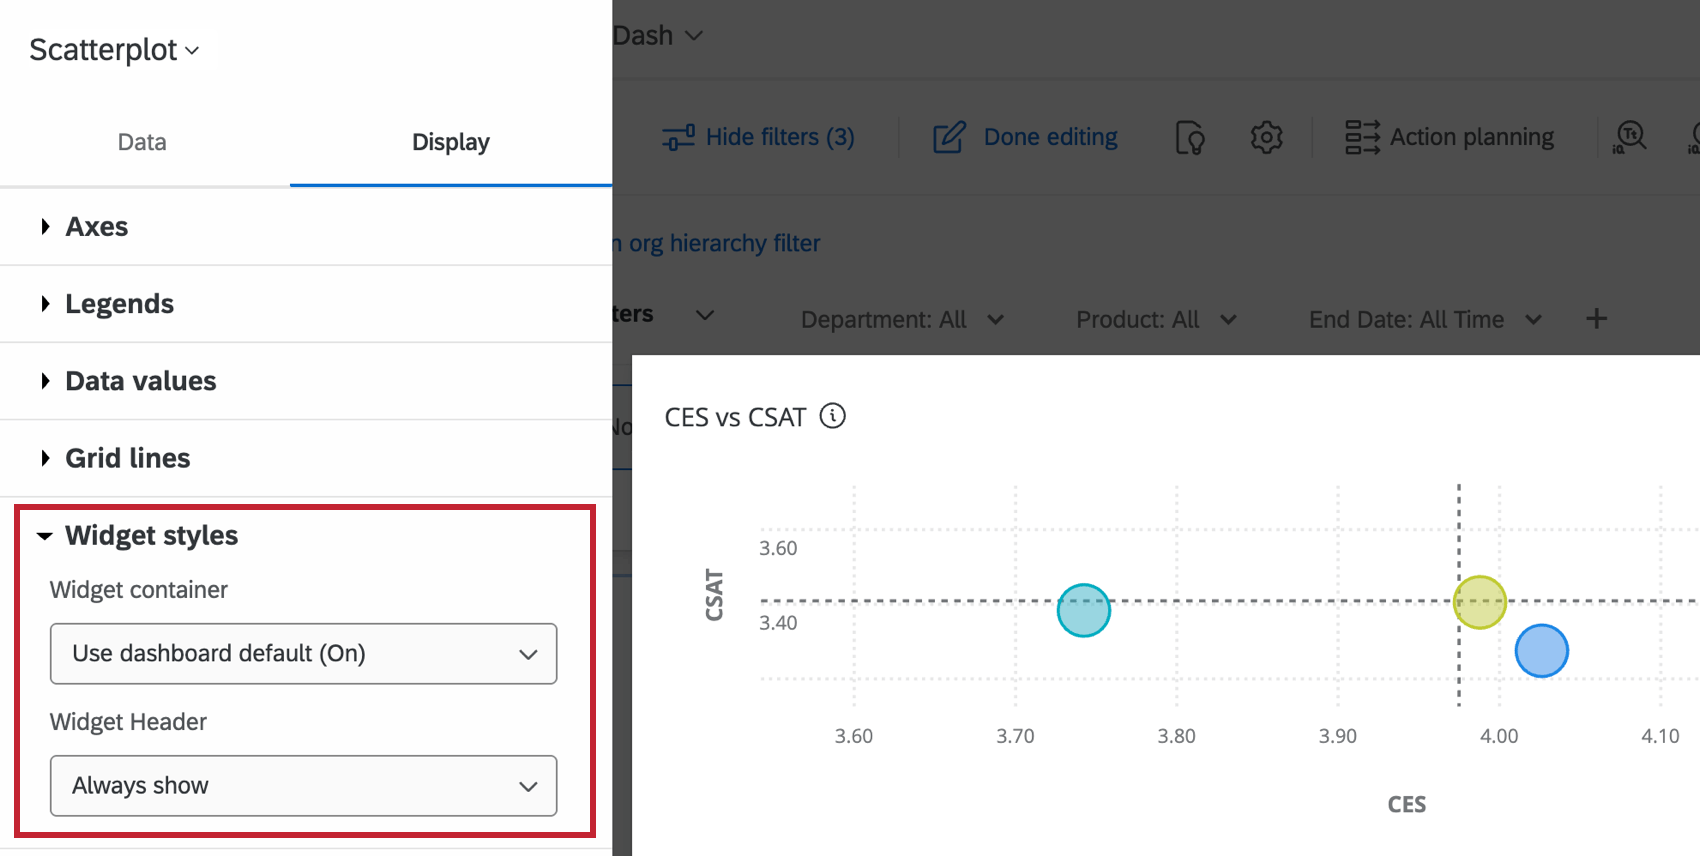Expand the Legends section
The height and width of the screenshot is (856, 1700).
pyautogui.click(x=119, y=304)
